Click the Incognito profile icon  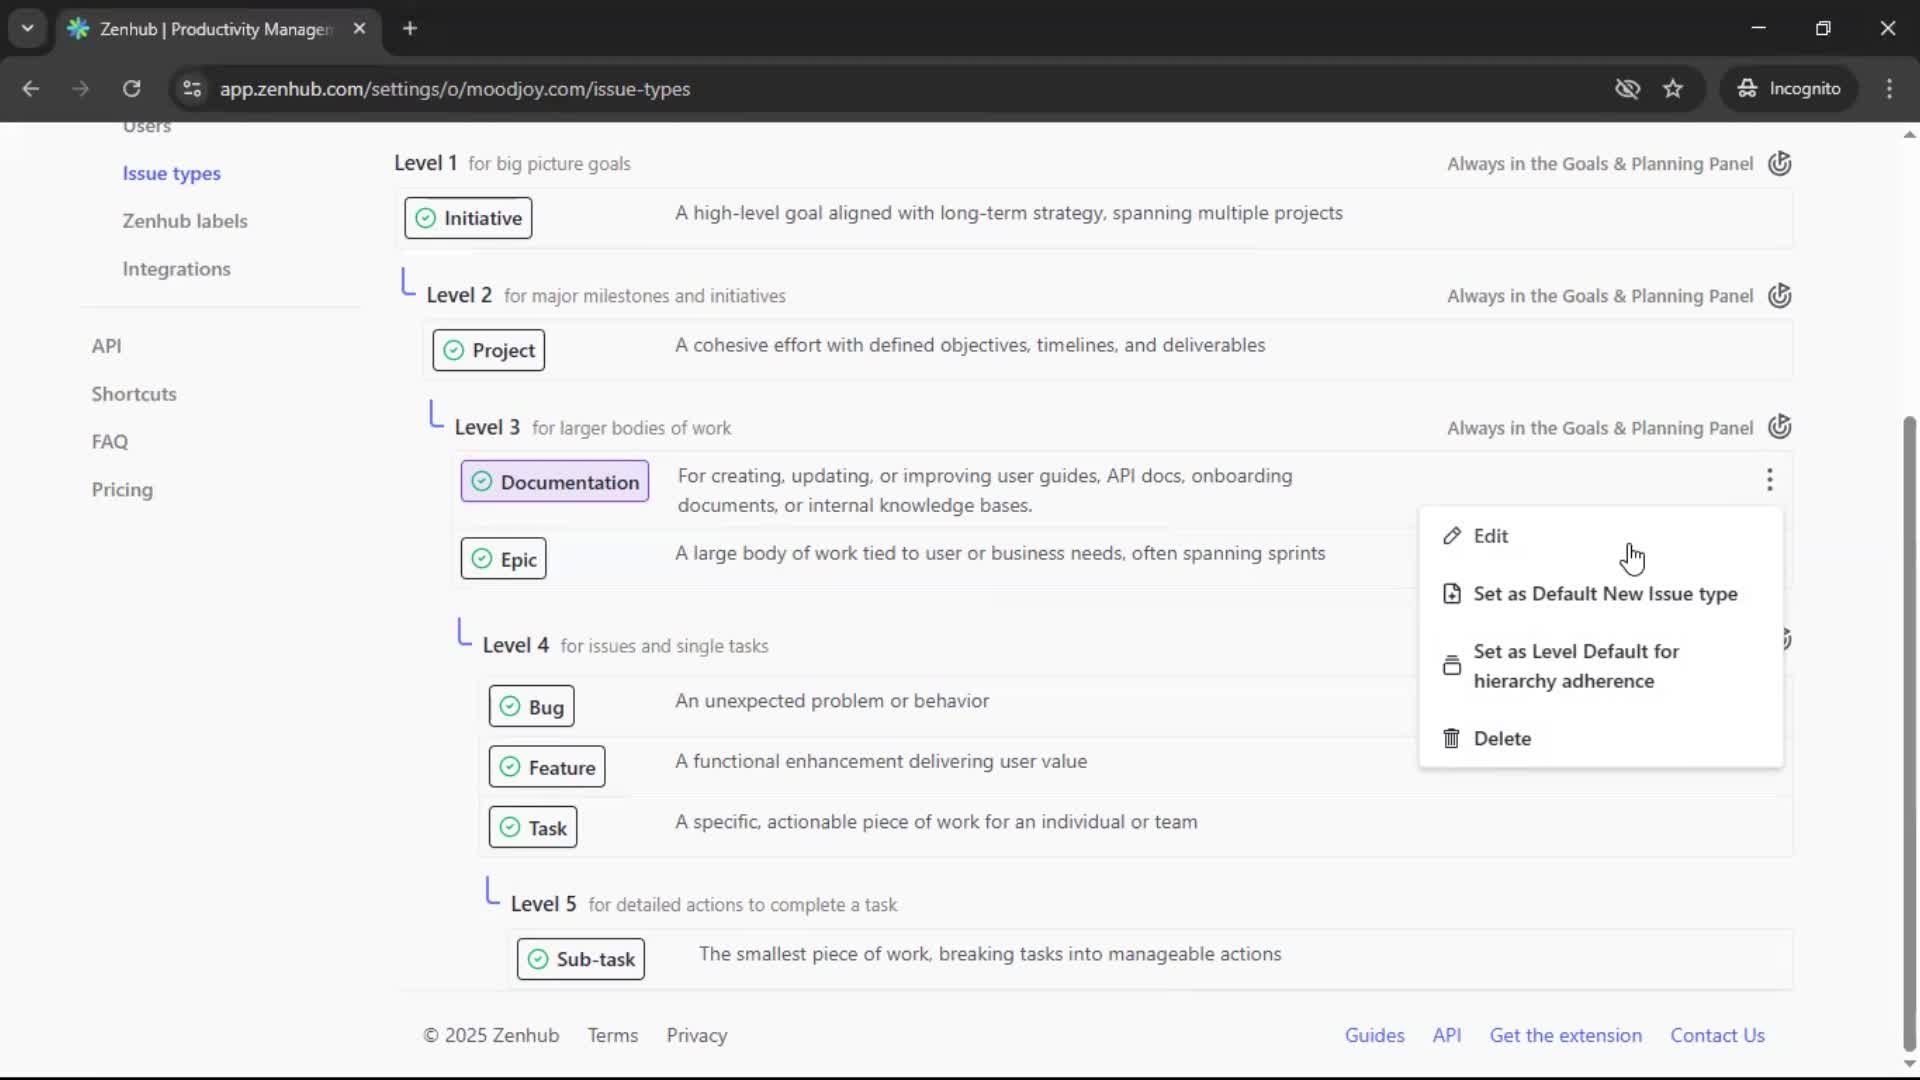pyautogui.click(x=1747, y=88)
